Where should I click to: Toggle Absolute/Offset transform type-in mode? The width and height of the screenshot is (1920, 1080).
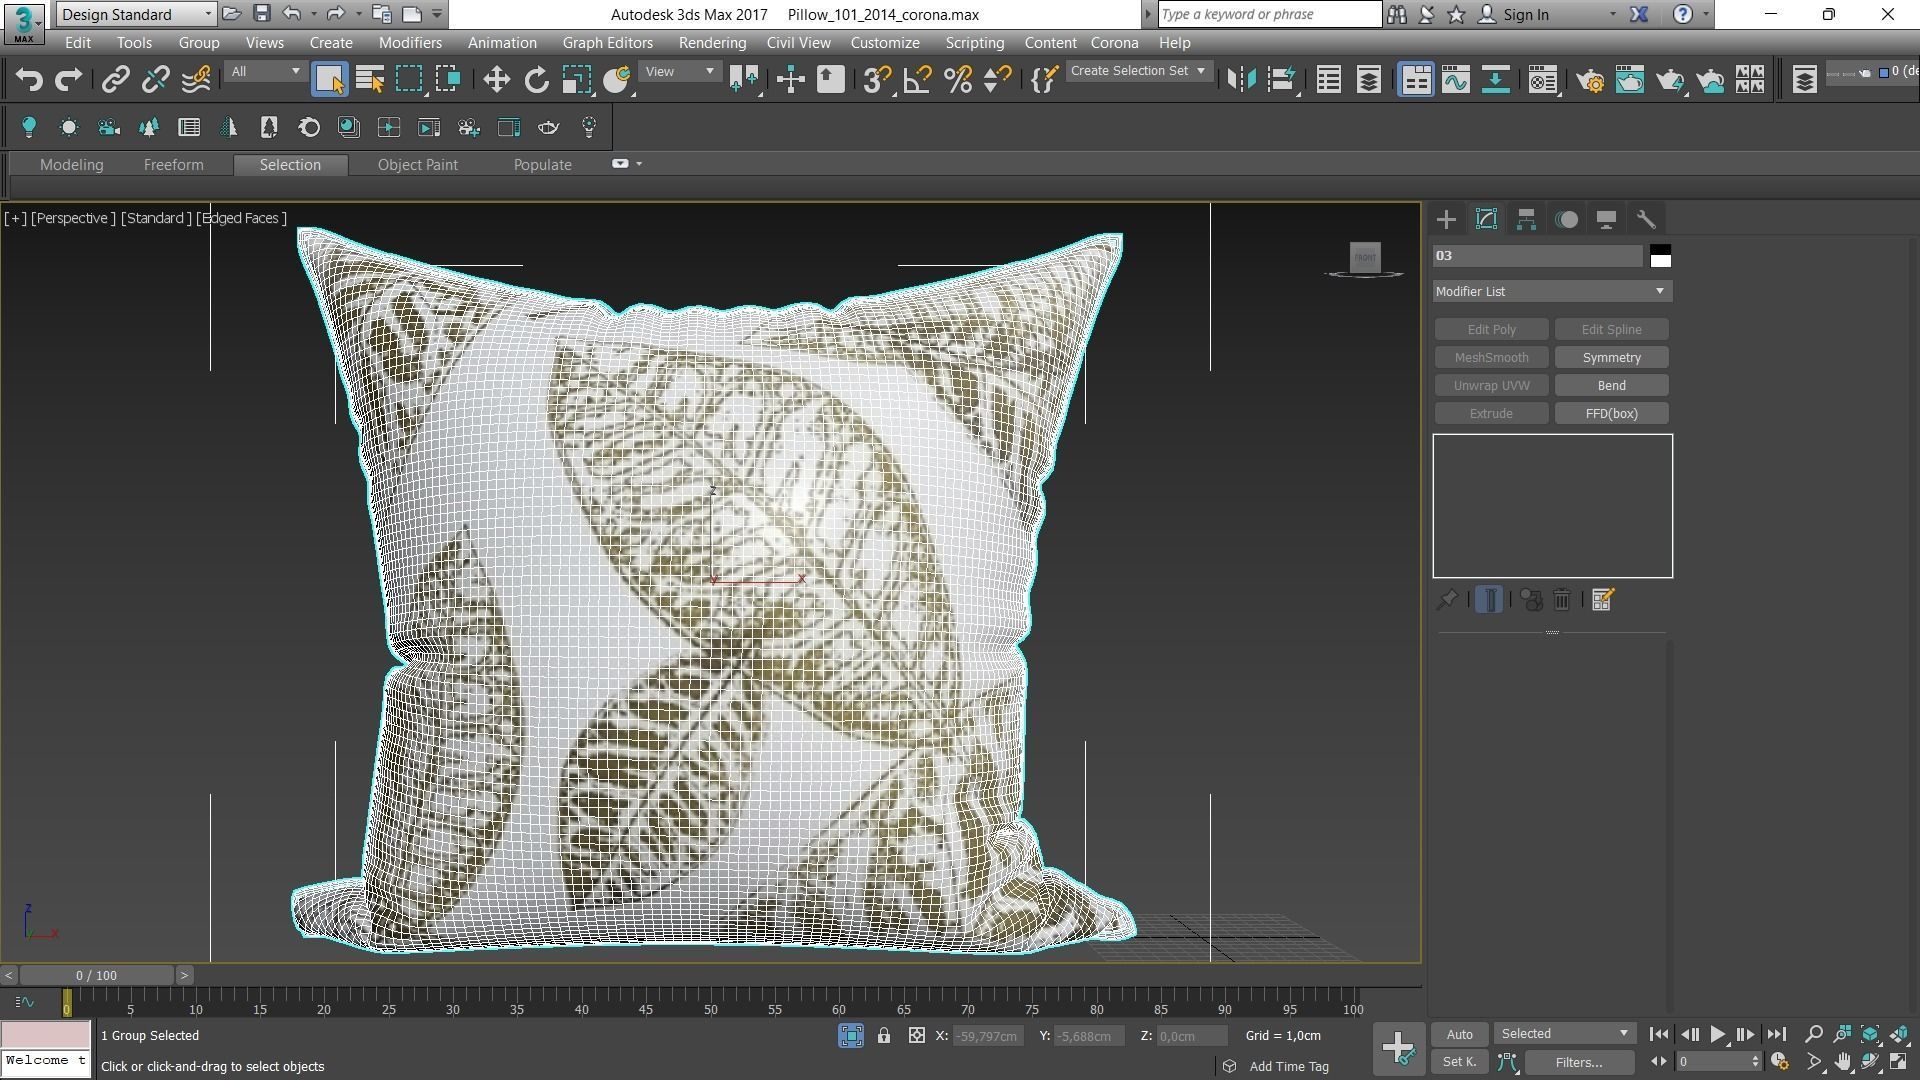[x=916, y=1036]
